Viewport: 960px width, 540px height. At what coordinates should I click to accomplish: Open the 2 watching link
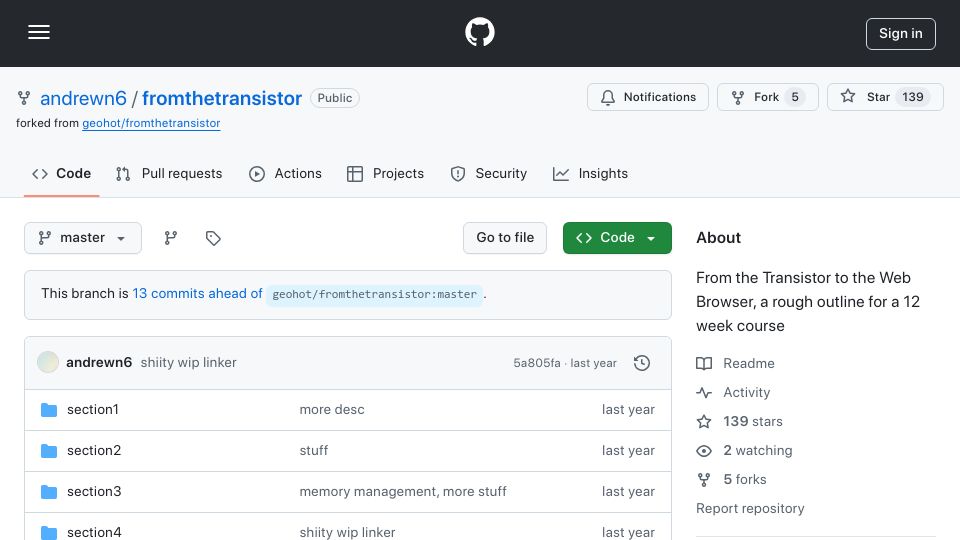[x=757, y=451]
